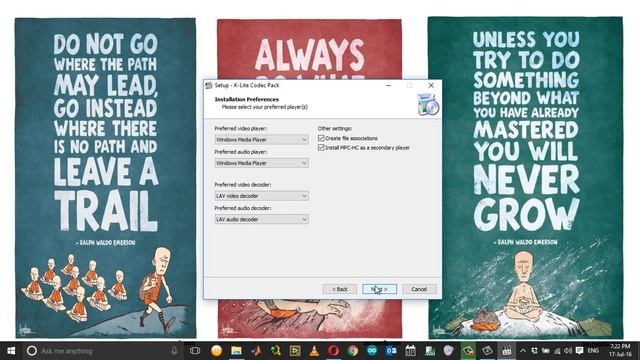Open the clock showing 7:22 PM

pos(620,351)
